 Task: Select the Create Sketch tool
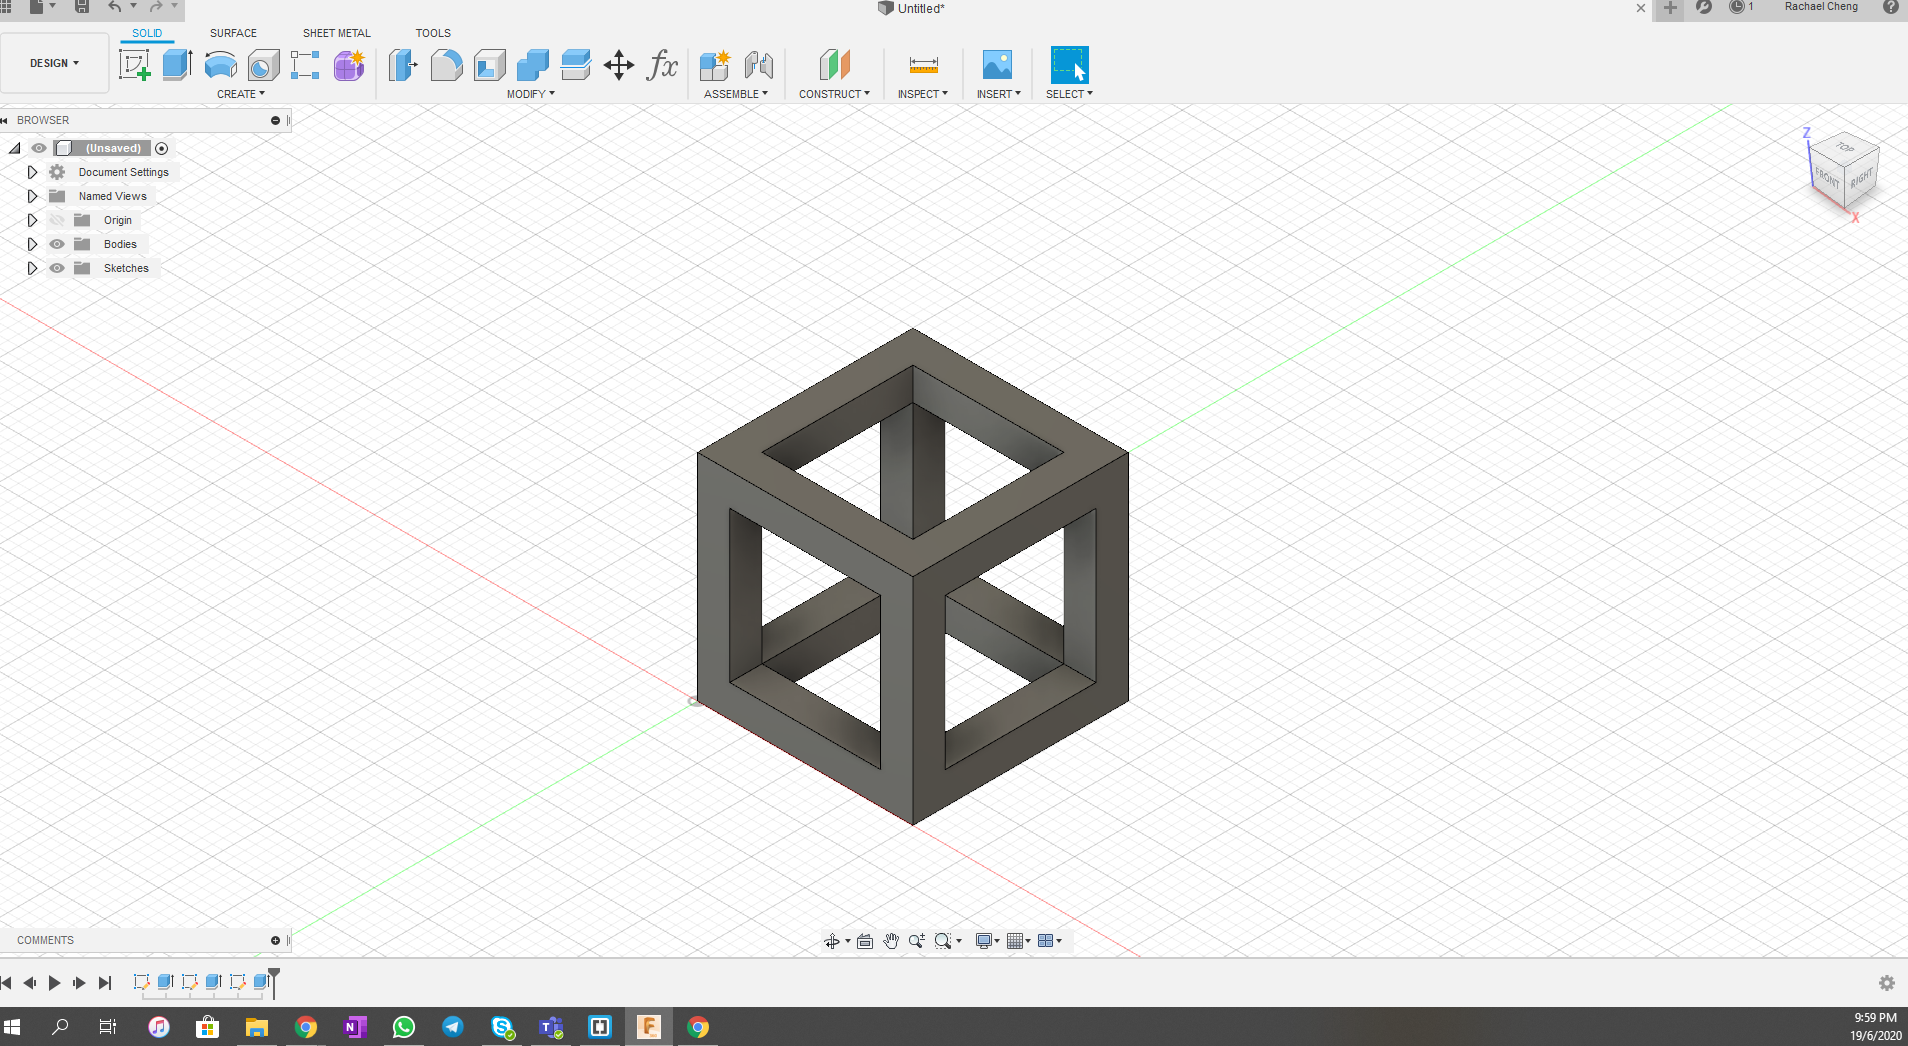[134, 65]
